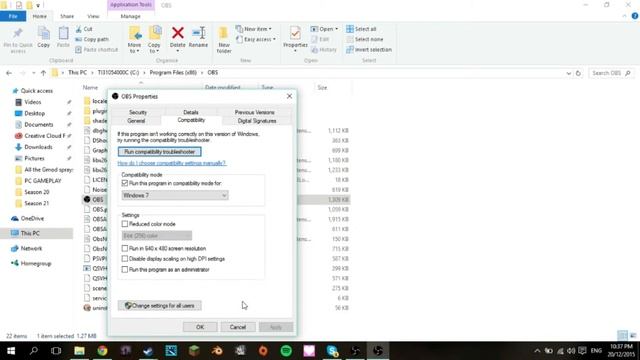Go up one folder level arrow
The height and width of the screenshot is (360, 640).
point(43,73)
